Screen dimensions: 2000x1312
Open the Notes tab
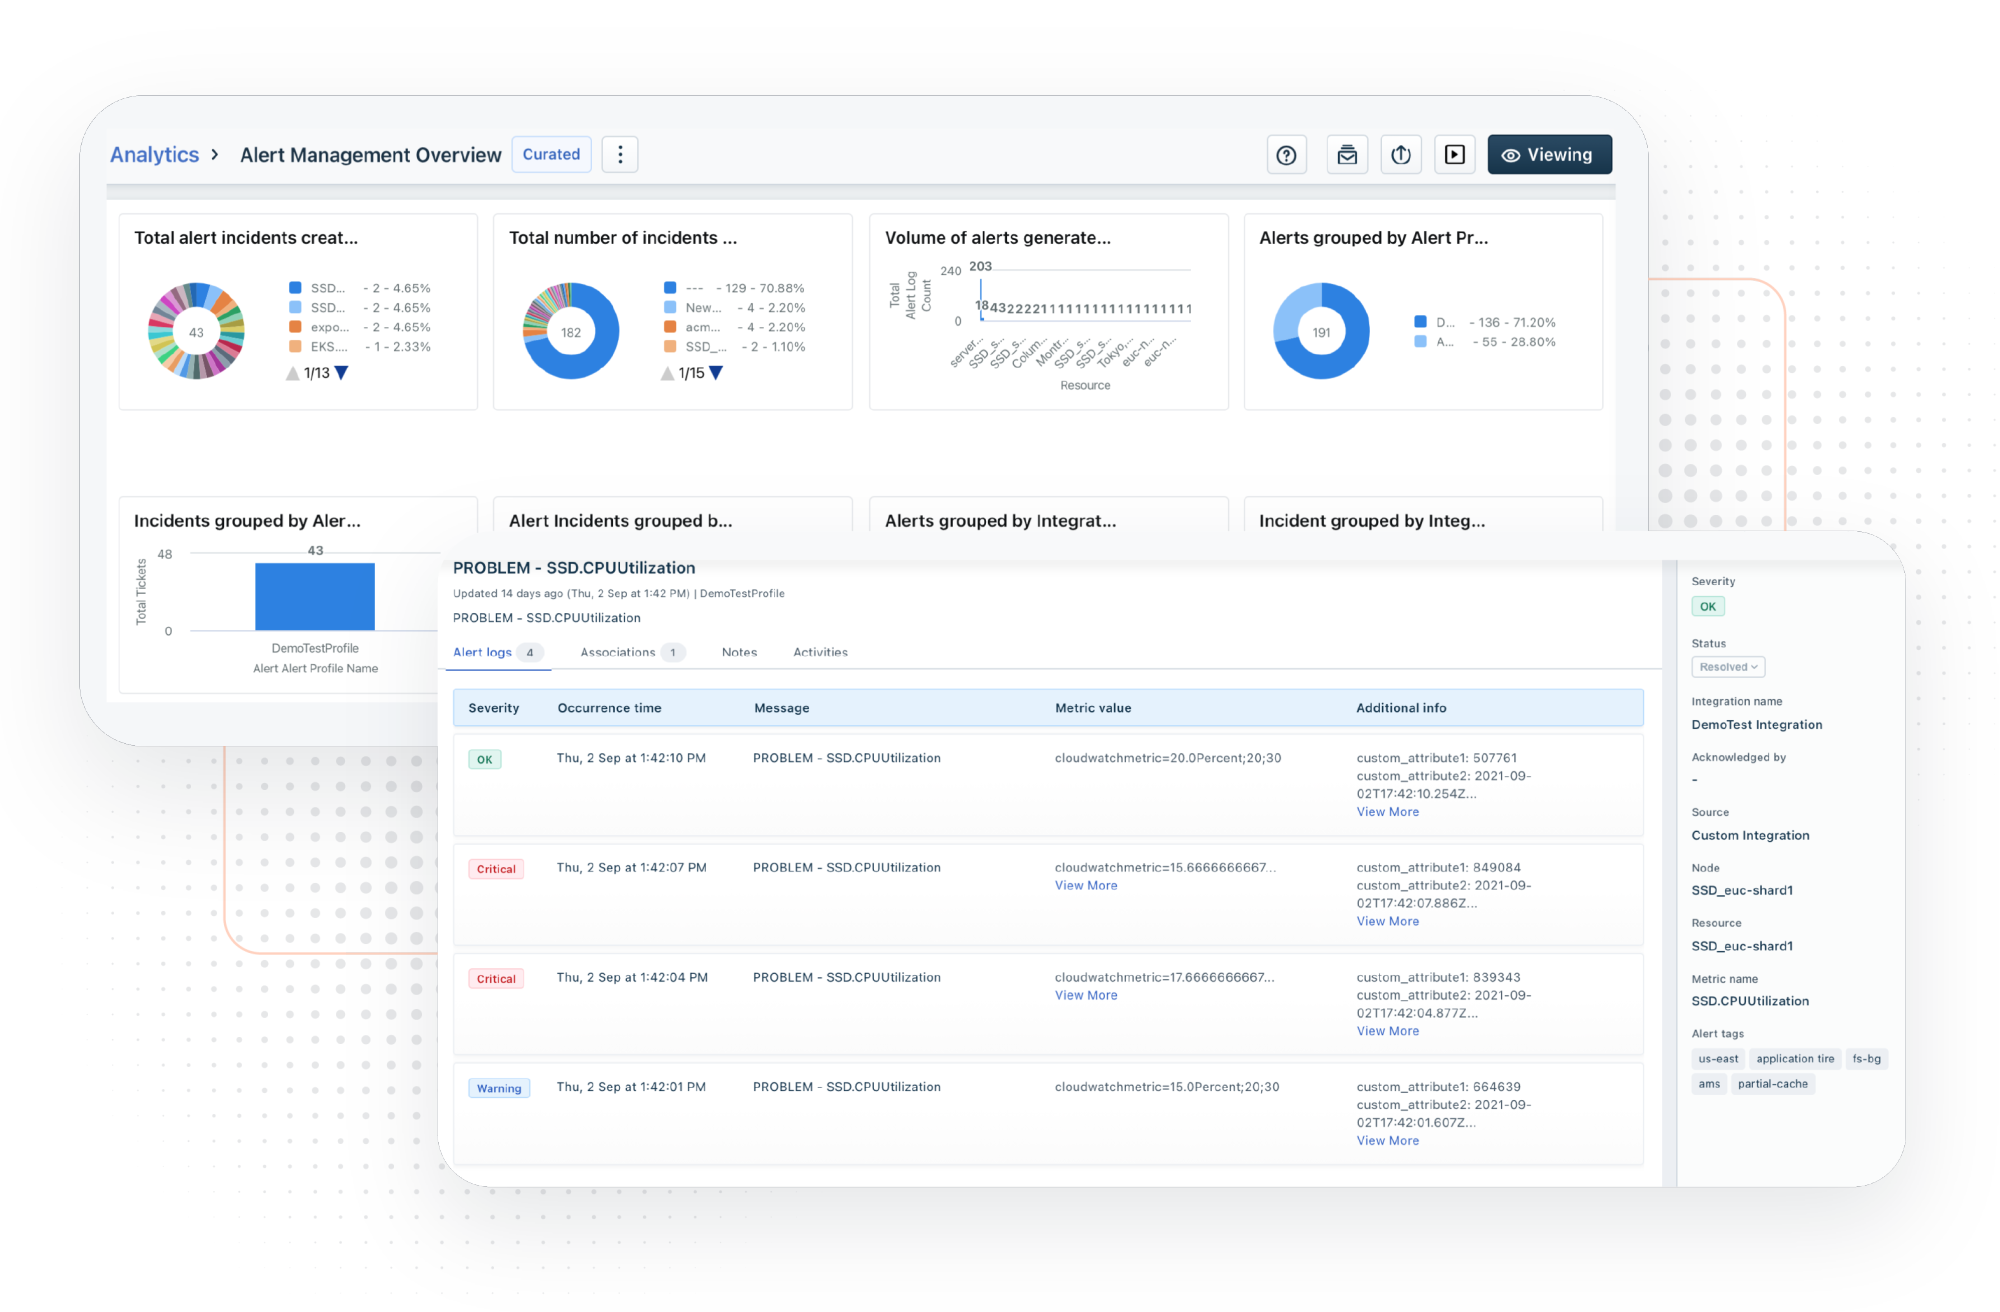pos(739,652)
